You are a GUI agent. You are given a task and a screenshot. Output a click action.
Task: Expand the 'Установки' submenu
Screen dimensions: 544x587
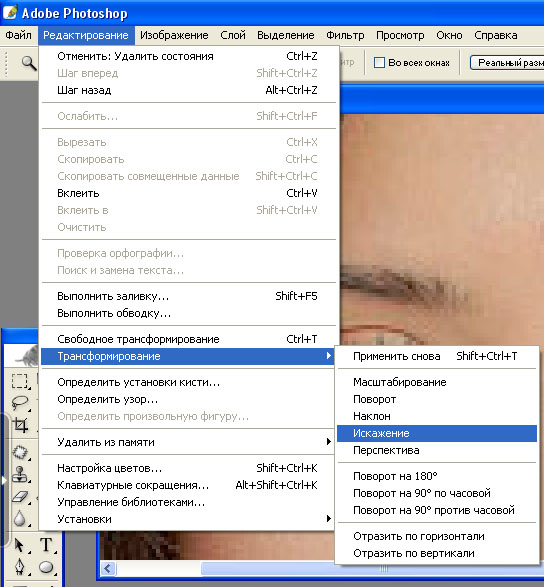click(188, 519)
